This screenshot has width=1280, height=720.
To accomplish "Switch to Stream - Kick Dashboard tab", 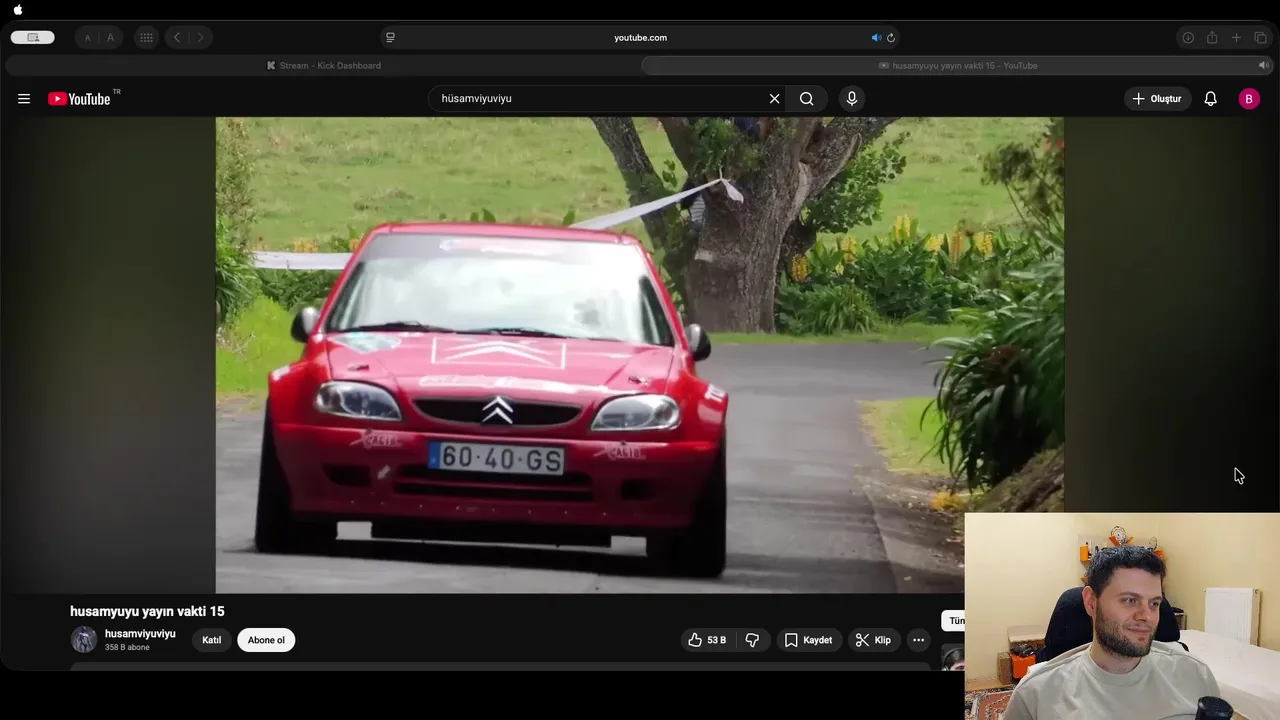I will pyautogui.click(x=323, y=66).
